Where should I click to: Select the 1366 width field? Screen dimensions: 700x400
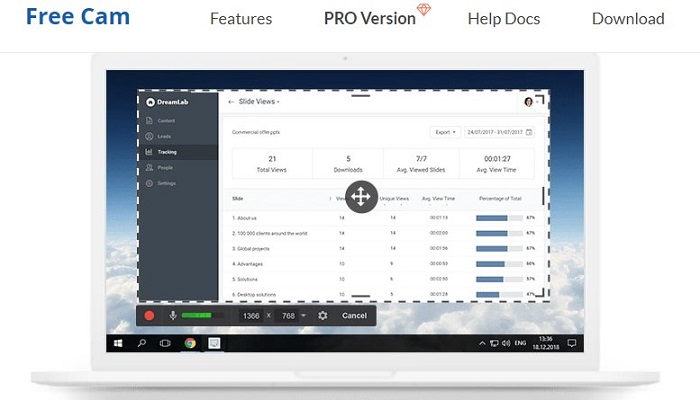(x=251, y=316)
